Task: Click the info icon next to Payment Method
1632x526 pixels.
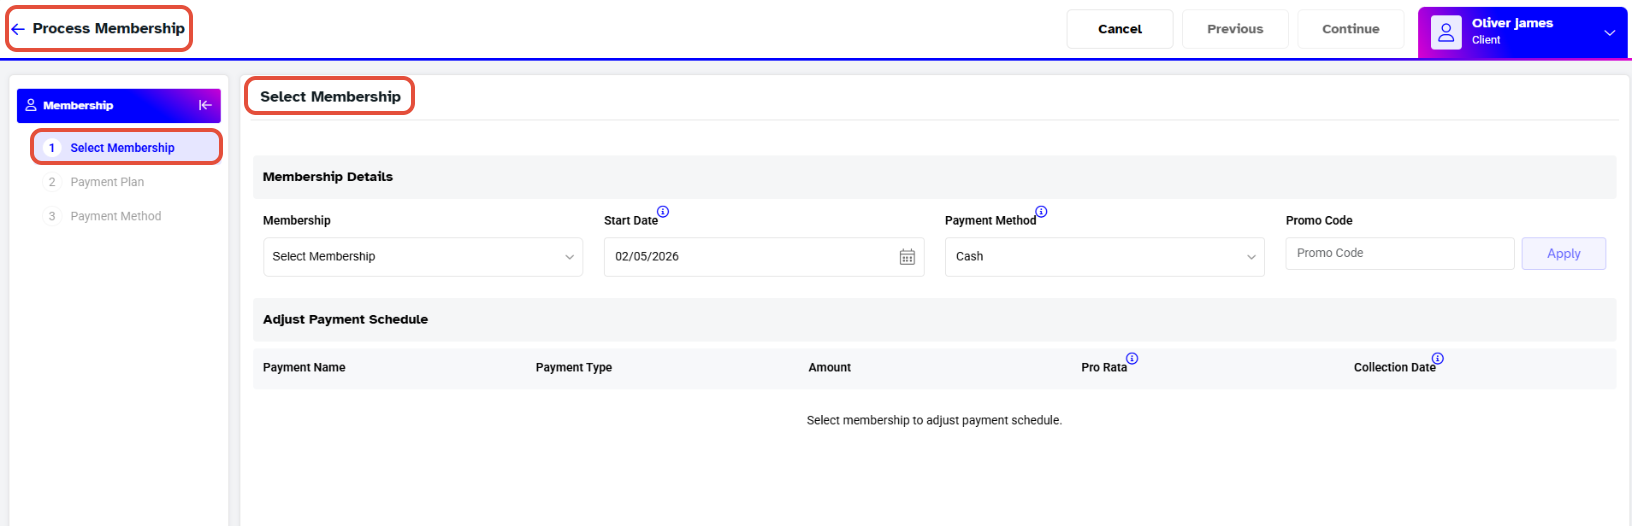Action: pos(1041,212)
